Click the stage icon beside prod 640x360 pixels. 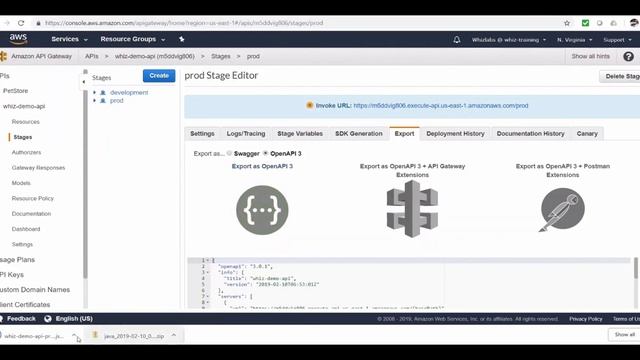(x=103, y=100)
